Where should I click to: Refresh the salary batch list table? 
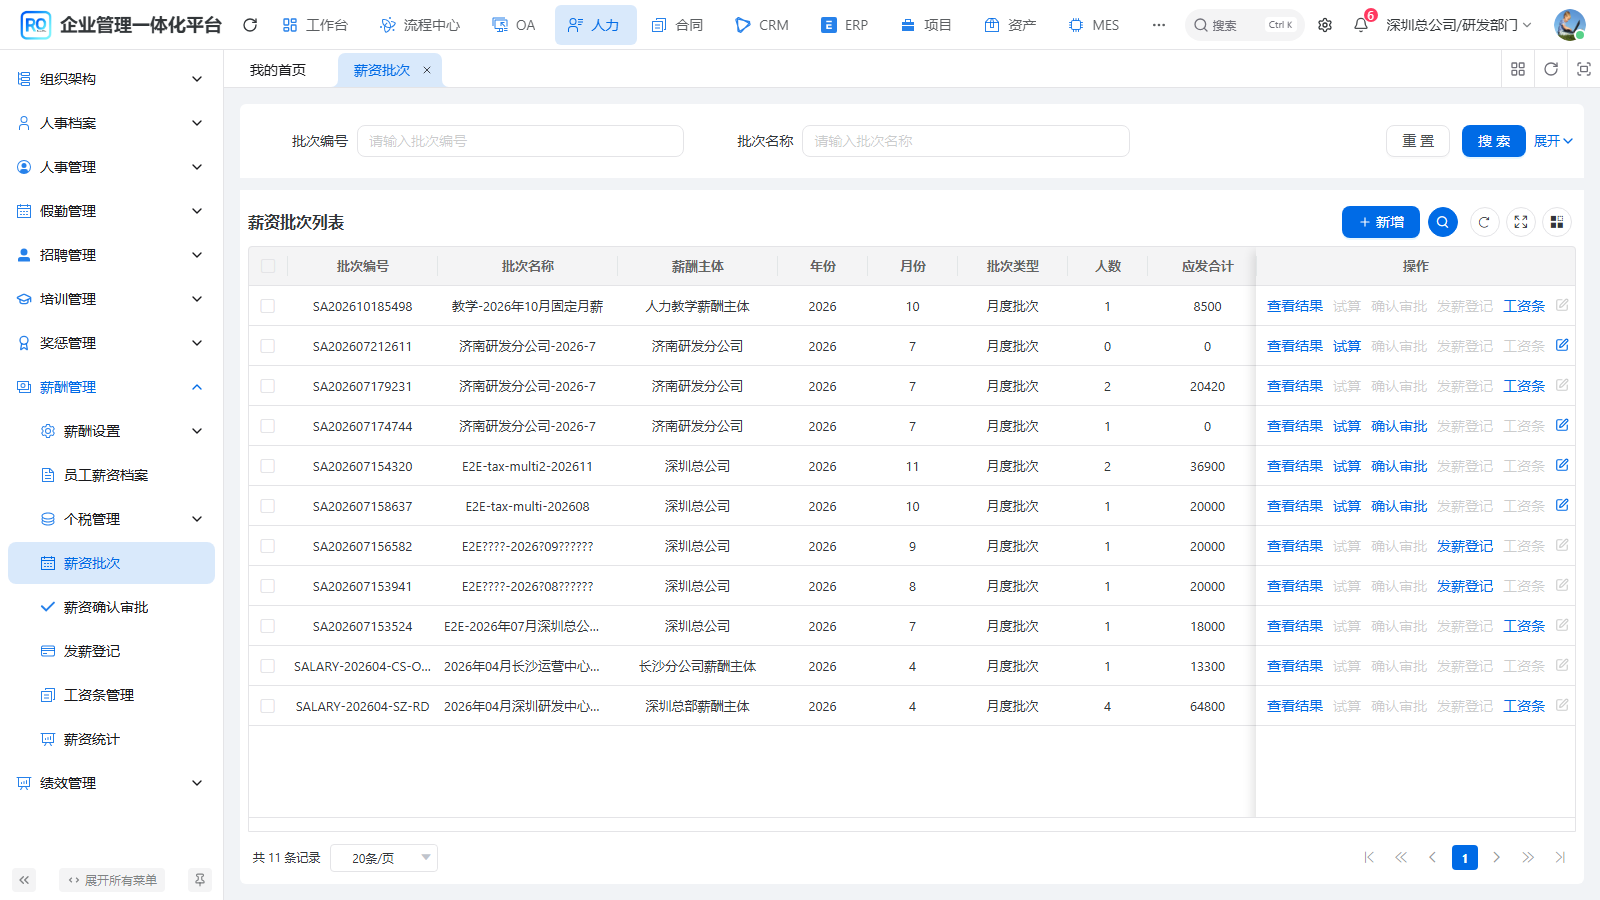(x=1484, y=222)
